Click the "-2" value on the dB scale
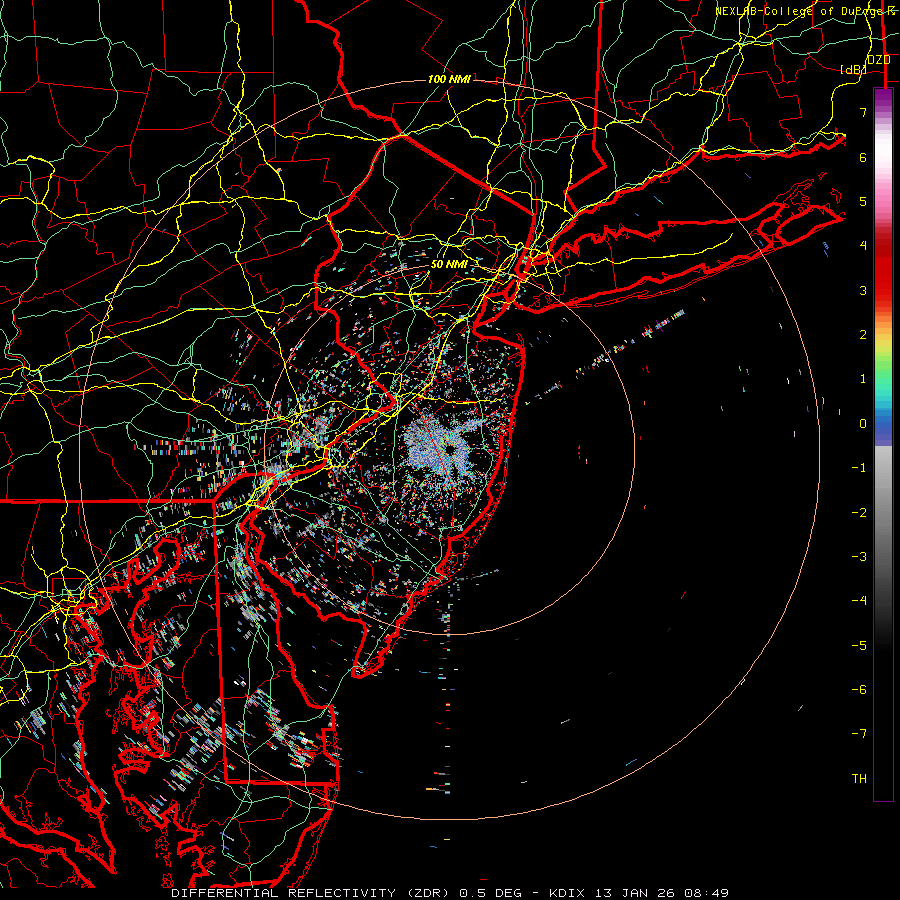 [859, 513]
